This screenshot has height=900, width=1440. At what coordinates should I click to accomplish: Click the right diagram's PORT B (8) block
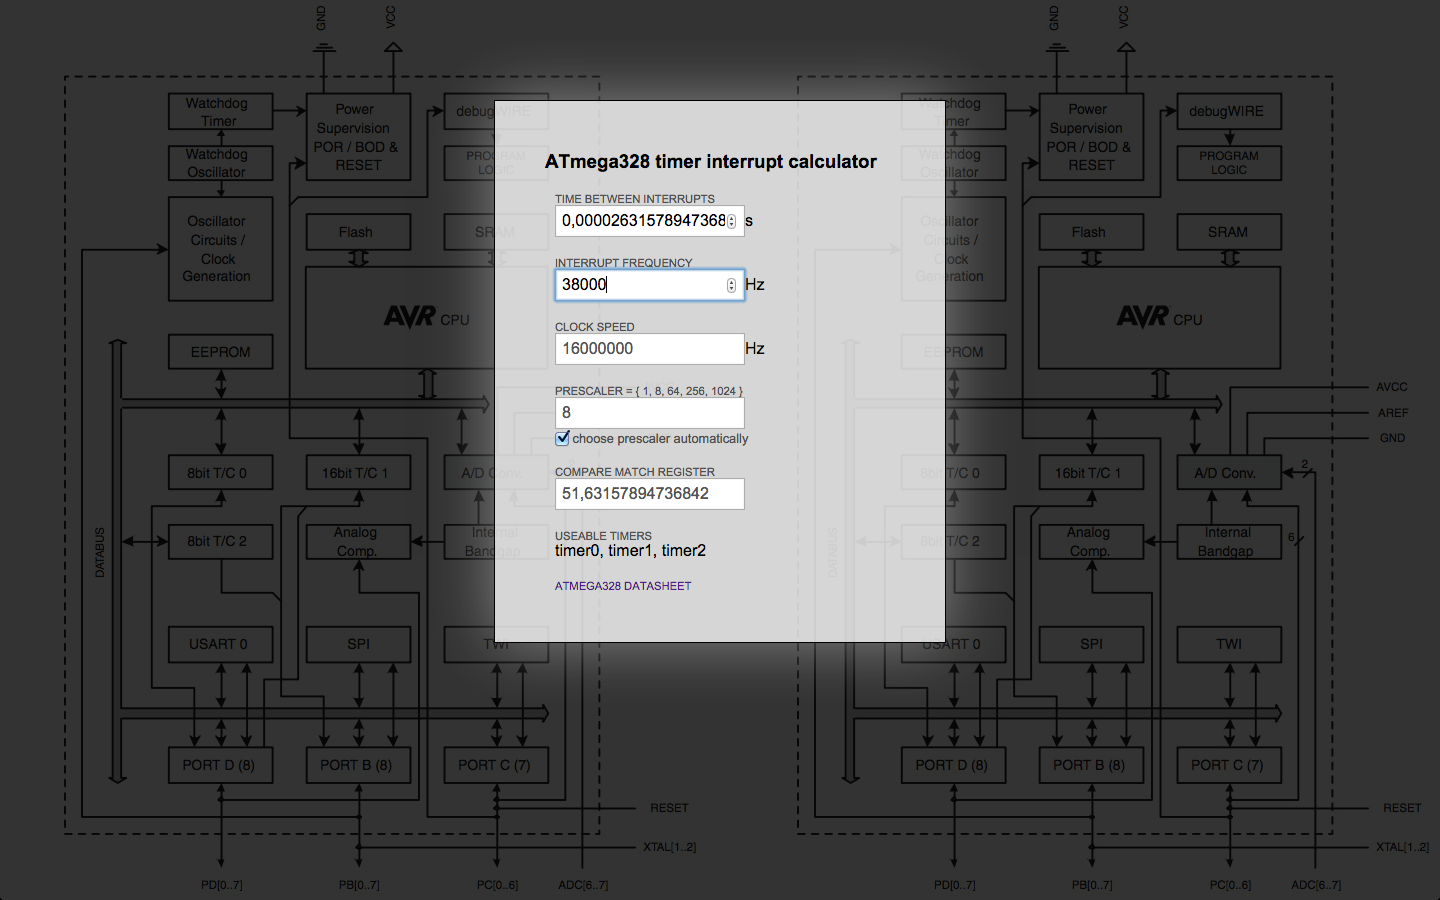1091,765
